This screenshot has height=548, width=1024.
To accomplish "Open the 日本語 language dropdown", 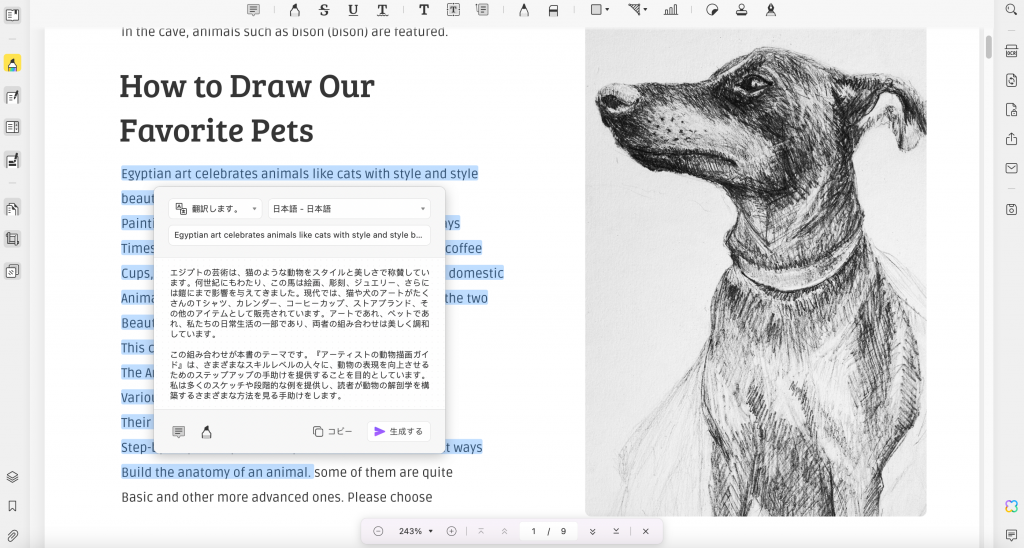I will [x=349, y=208].
